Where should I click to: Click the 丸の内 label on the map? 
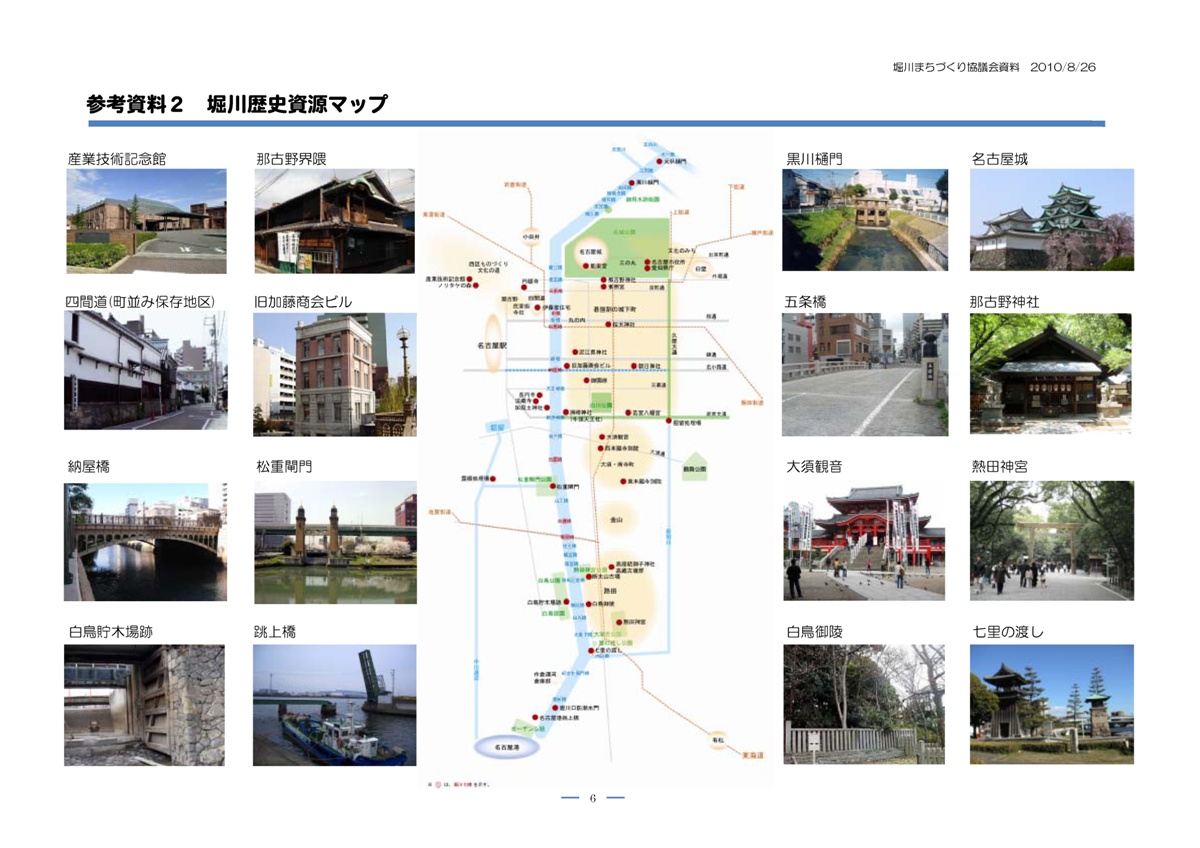[x=577, y=320]
